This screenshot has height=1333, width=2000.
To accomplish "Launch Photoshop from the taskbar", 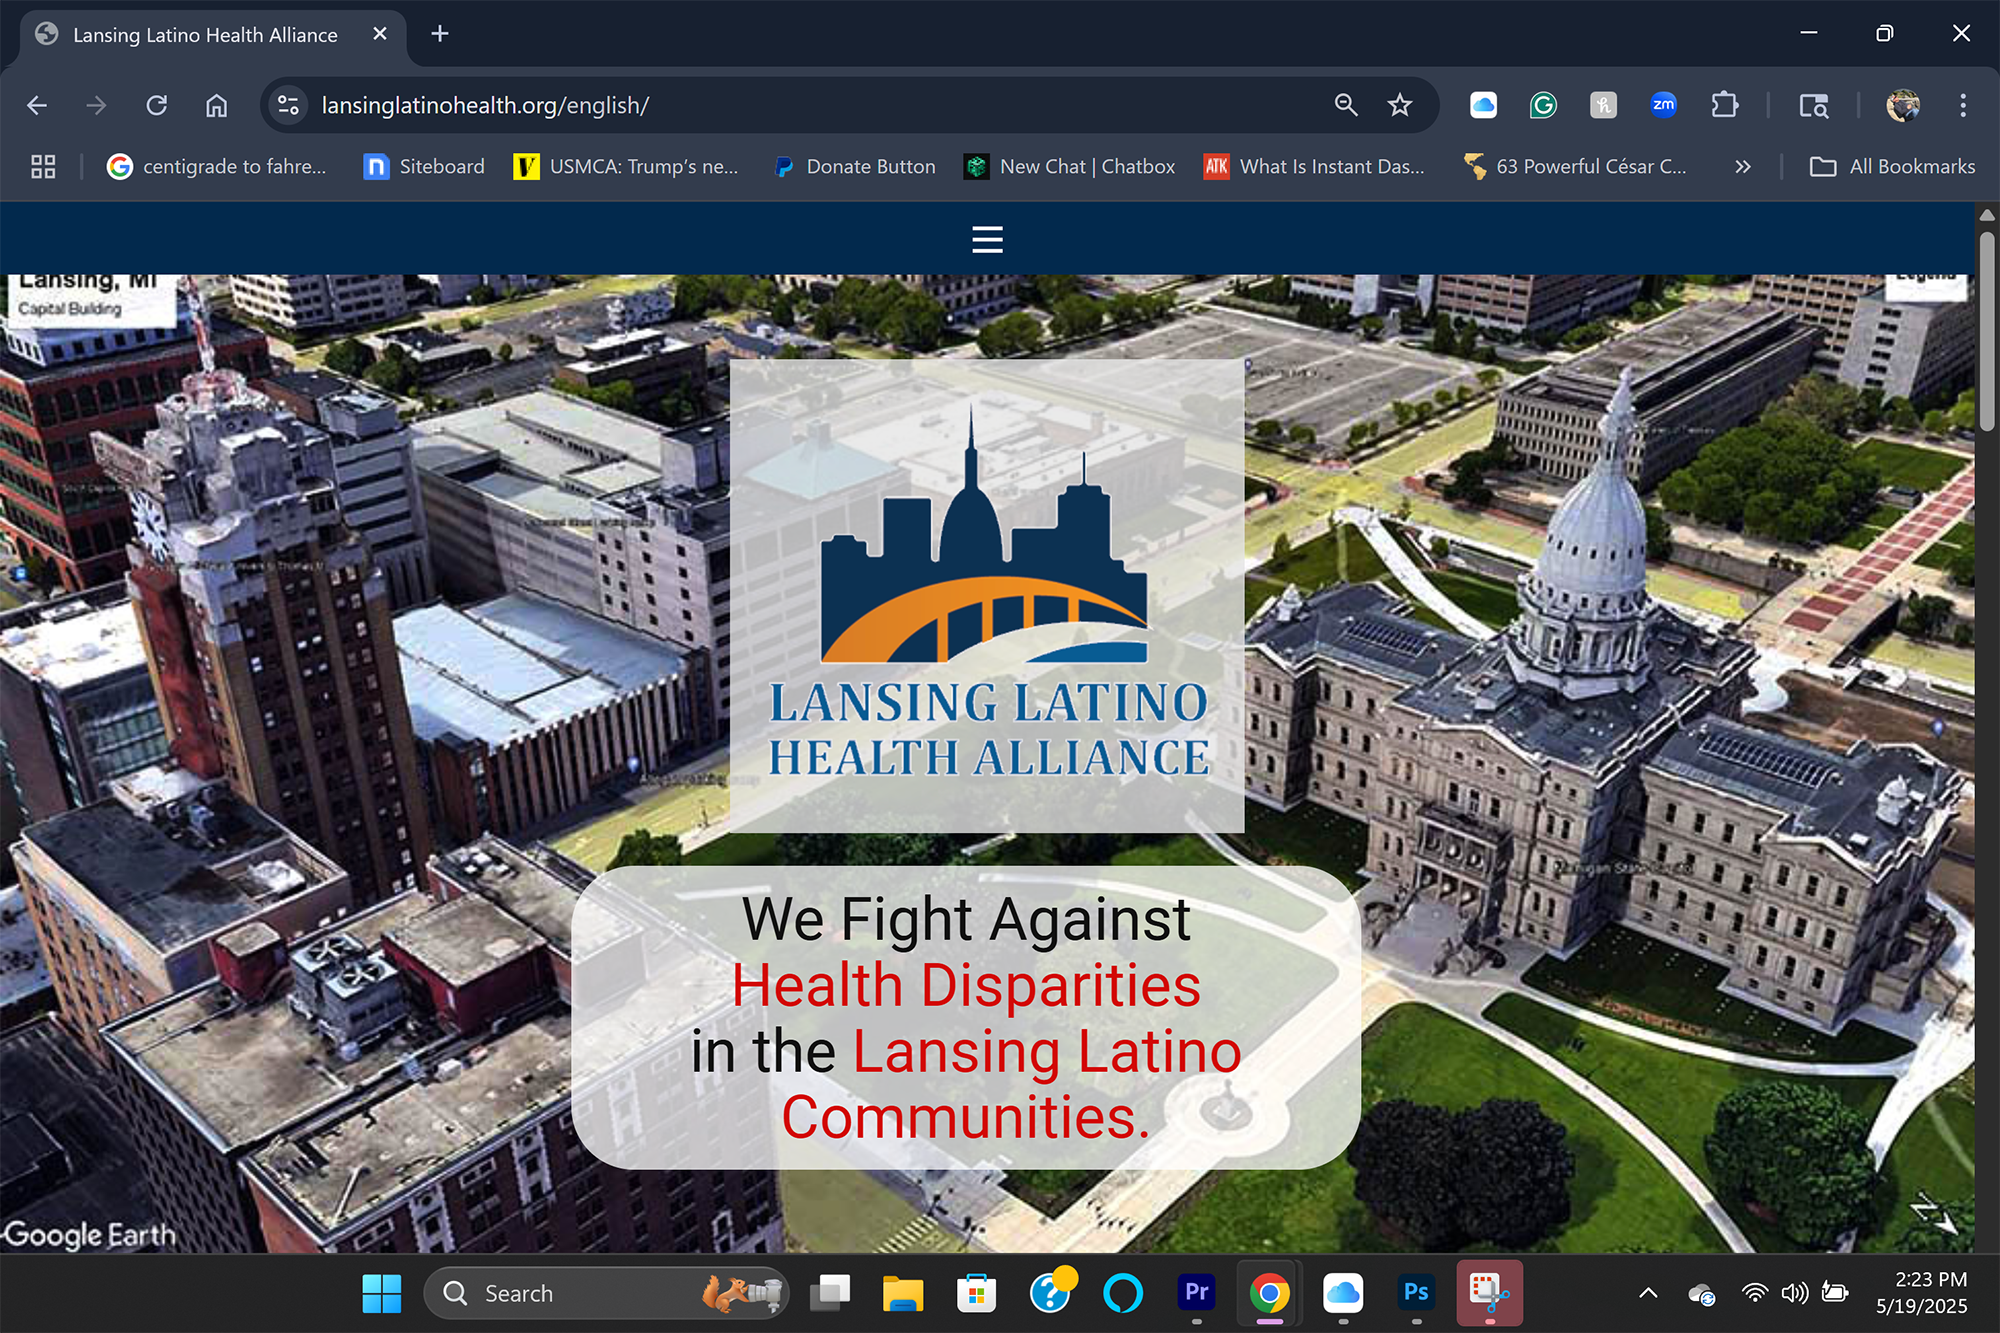I will [x=1416, y=1292].
